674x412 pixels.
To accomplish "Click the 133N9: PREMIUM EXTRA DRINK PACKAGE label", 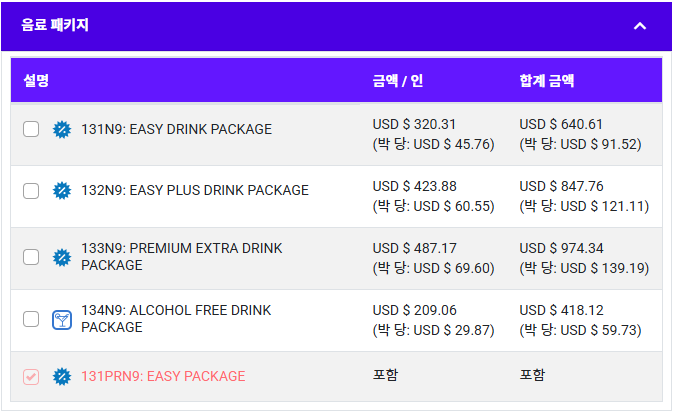I will click(182, 257).
